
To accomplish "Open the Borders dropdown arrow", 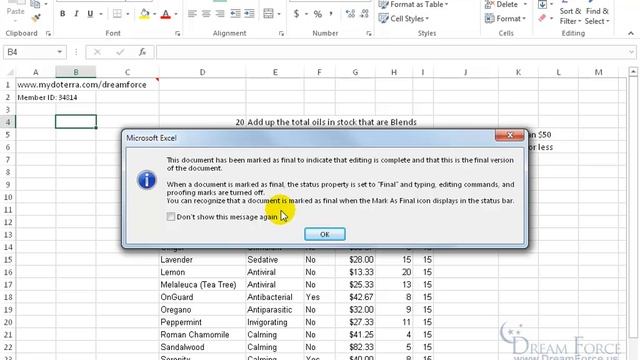I will (128, 14).
